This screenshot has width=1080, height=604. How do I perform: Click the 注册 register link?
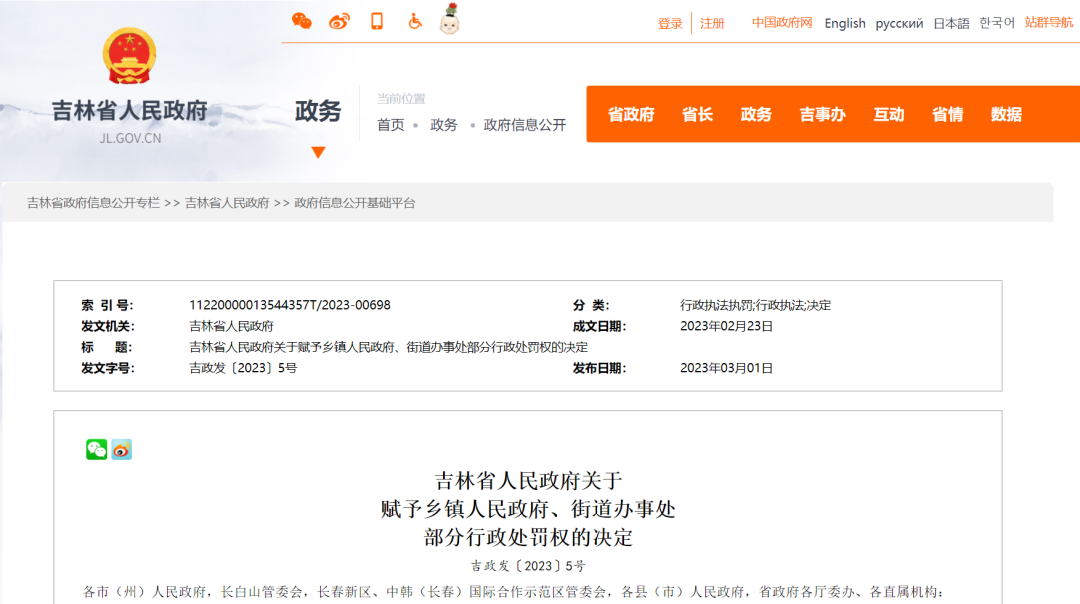point(712,23)
